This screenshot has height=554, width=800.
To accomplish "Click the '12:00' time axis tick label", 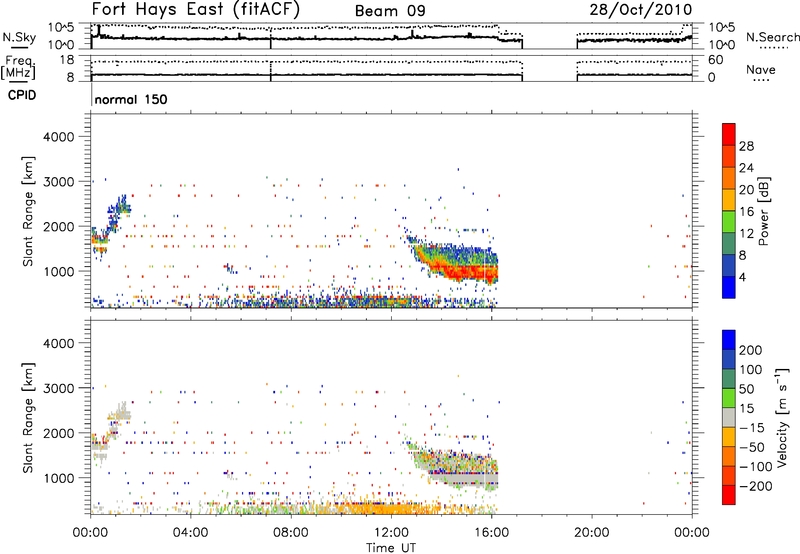I will (391, 533).
